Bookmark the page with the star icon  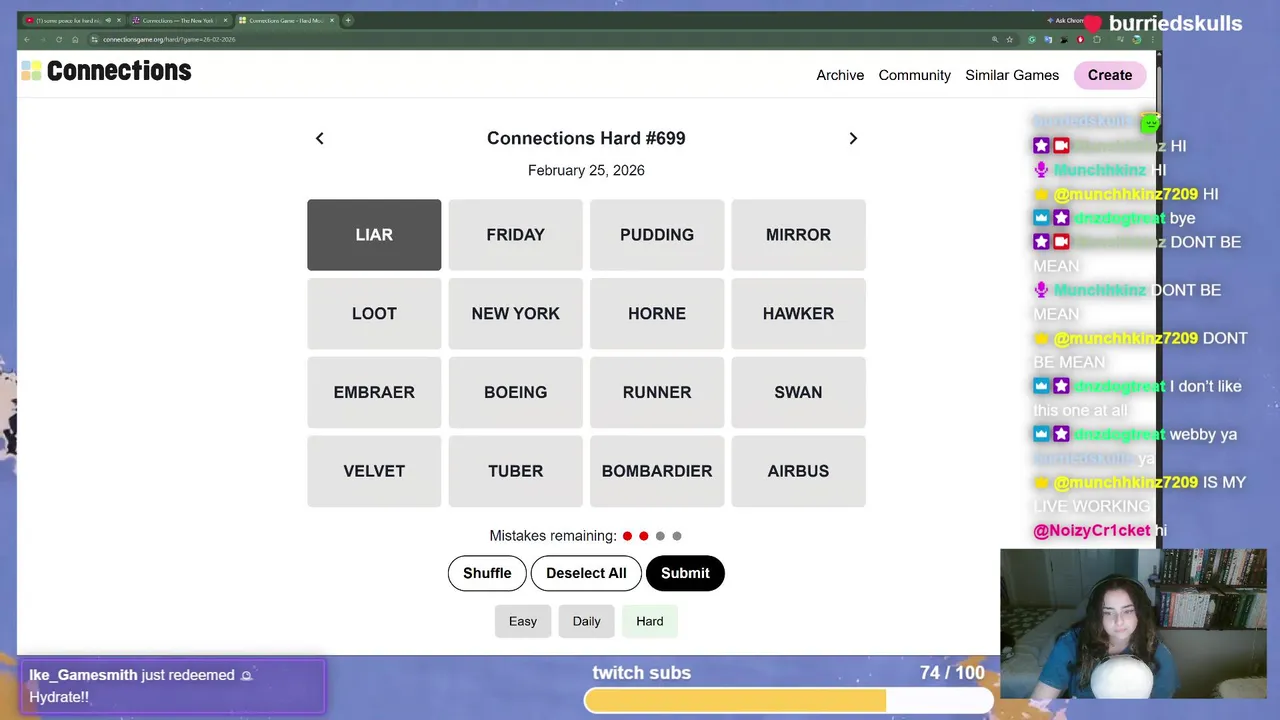click(1009, 40)
